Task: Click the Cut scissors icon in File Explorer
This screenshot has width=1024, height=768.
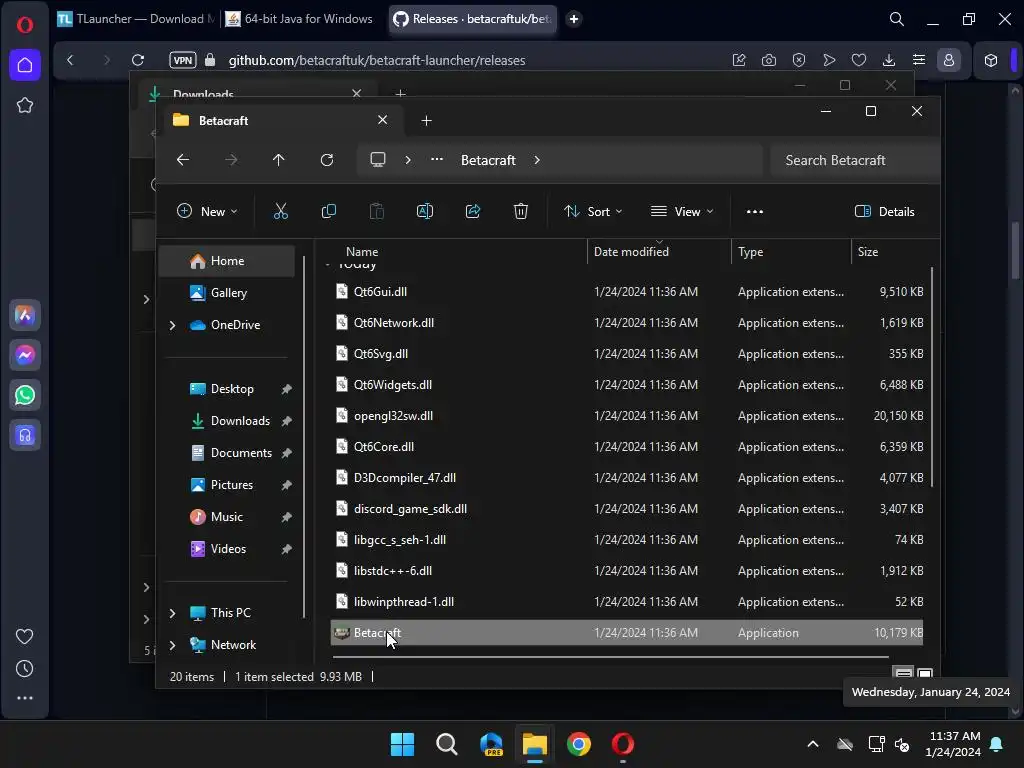Action: point(280,212)
